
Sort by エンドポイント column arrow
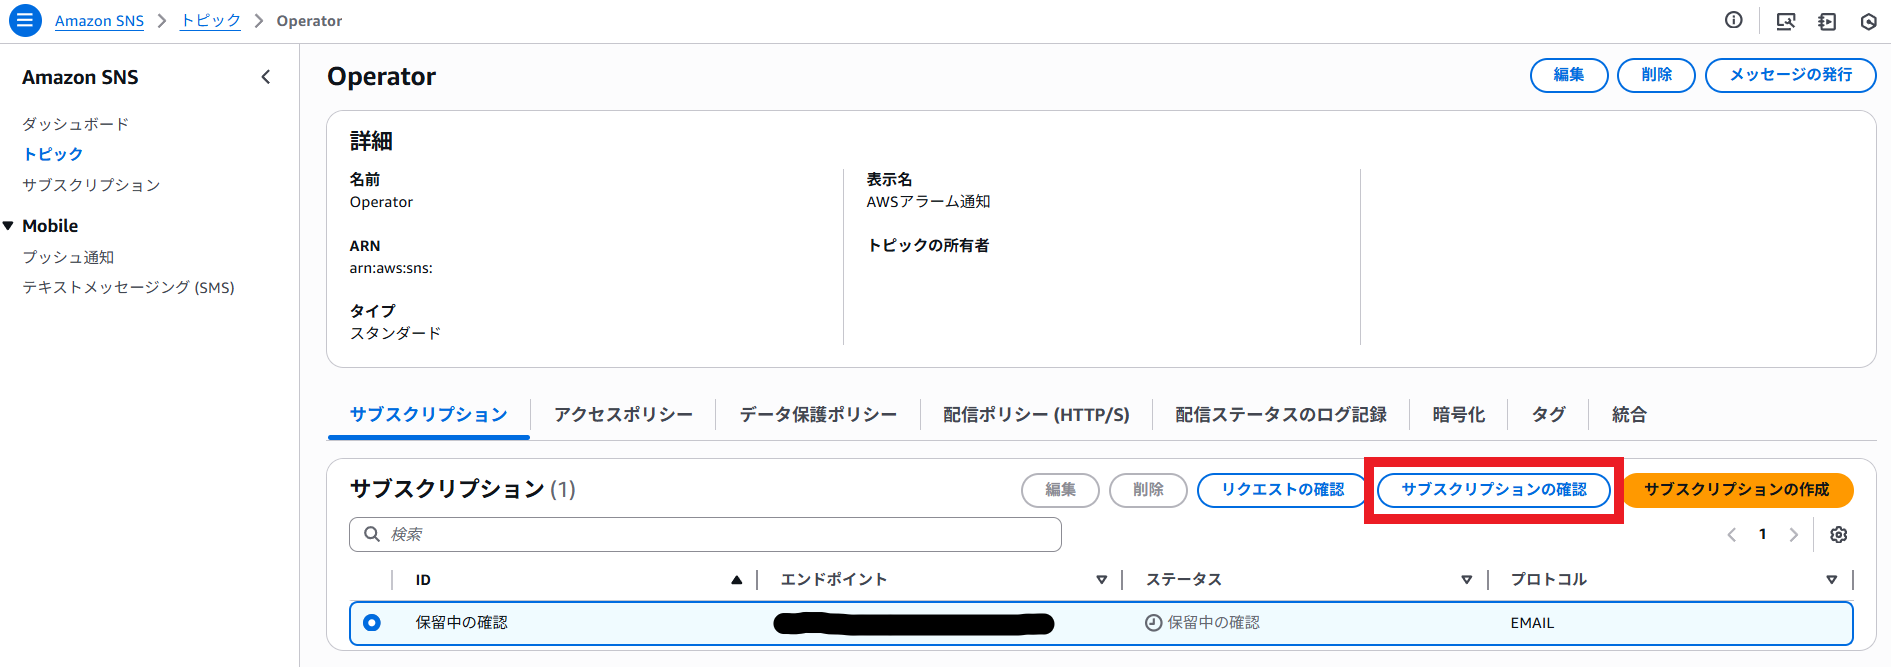point(1101,580)
